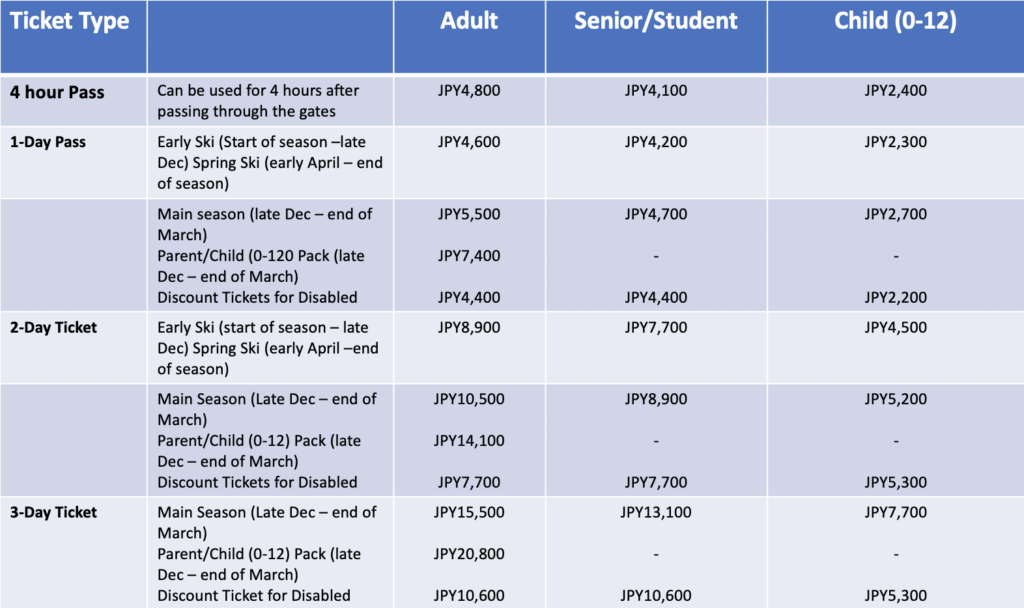
Task: Click the JPY7,400 parent/child pack price
Action: 469,256
